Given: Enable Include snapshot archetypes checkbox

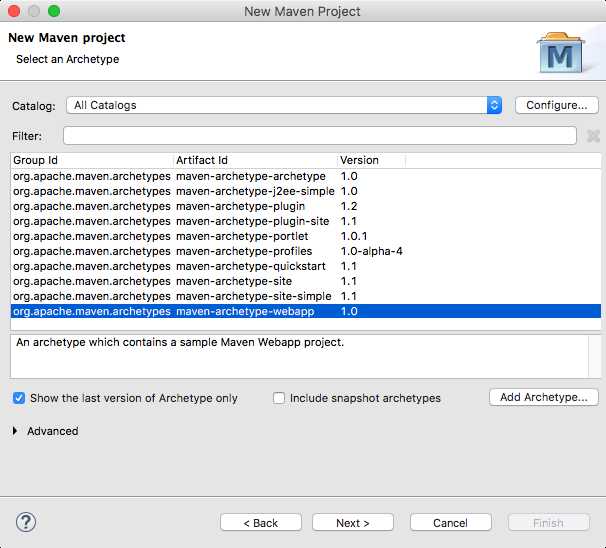Looking at the screenshot, I should (279, 398).
